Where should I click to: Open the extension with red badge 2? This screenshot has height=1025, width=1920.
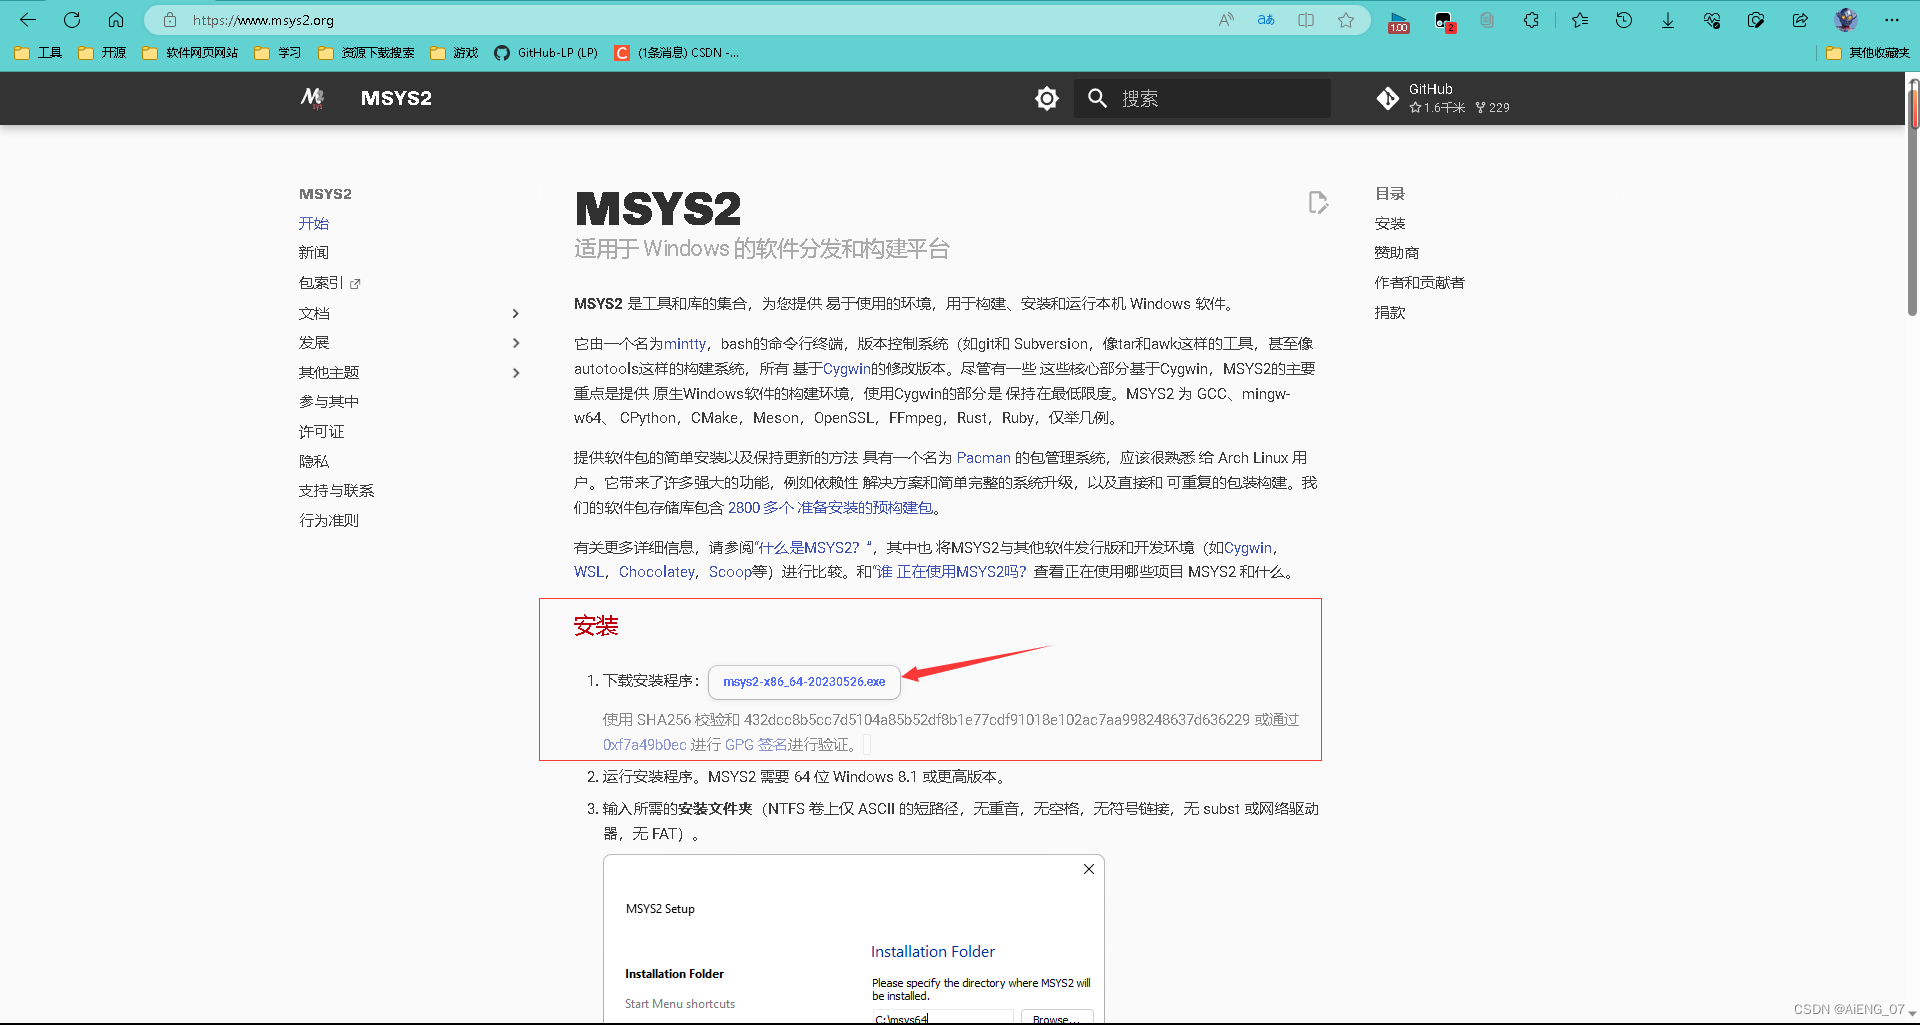pyautogui.click(x=1444, y=21)
